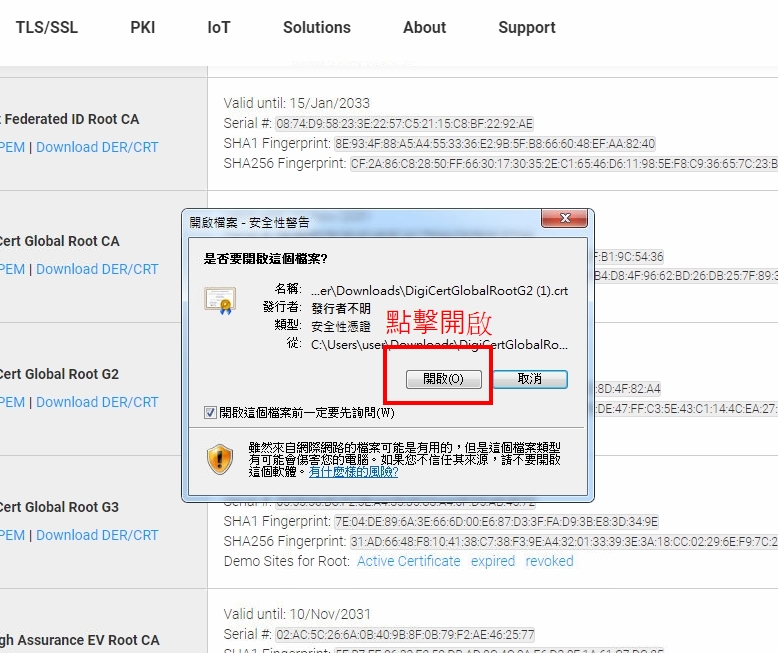
Task: Click file name DigiCertGlobalRootG2 (1).crt in dialog
Action: click(x=439, y=291)
